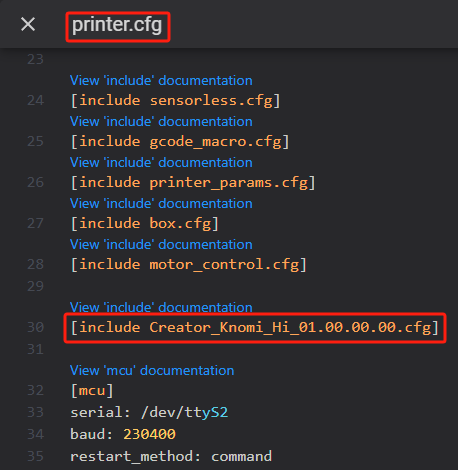This screenshot has width=458, height=470.
Task: Place cursor in include gcode_macro.cfg line
Action: (x=180, y=142)
